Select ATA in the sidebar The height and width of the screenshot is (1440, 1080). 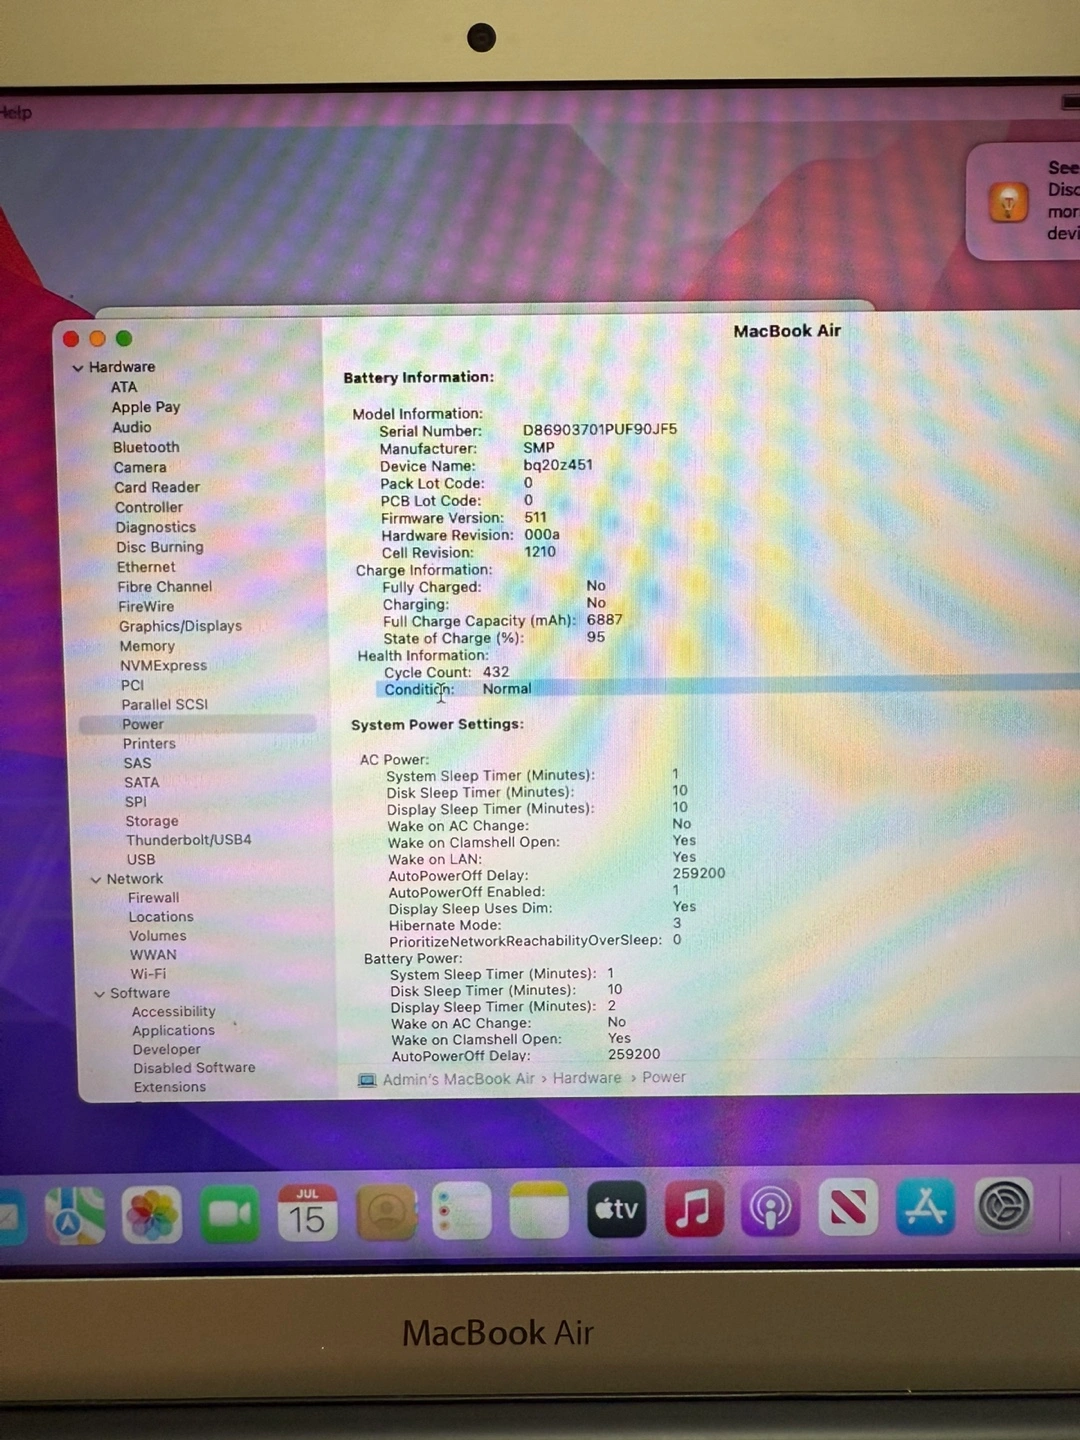point(124,387)
